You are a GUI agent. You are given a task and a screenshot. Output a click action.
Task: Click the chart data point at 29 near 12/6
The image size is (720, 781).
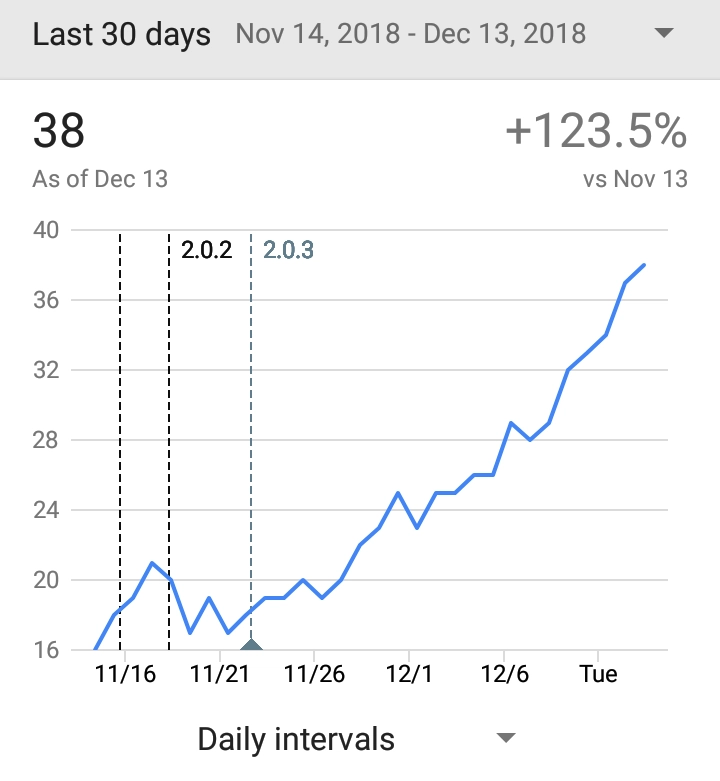(511, 423)
